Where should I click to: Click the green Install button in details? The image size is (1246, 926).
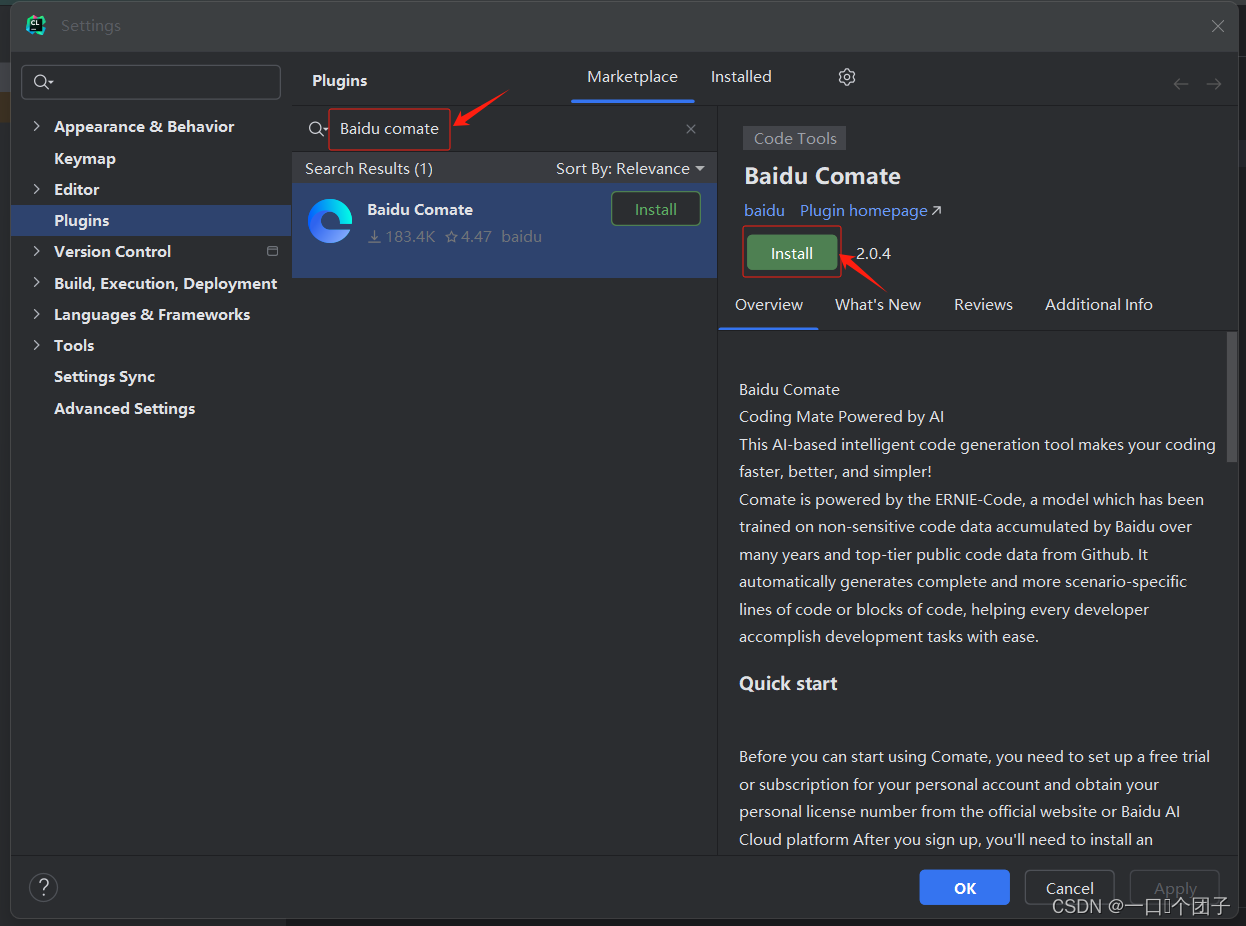[x=791, y=253]
